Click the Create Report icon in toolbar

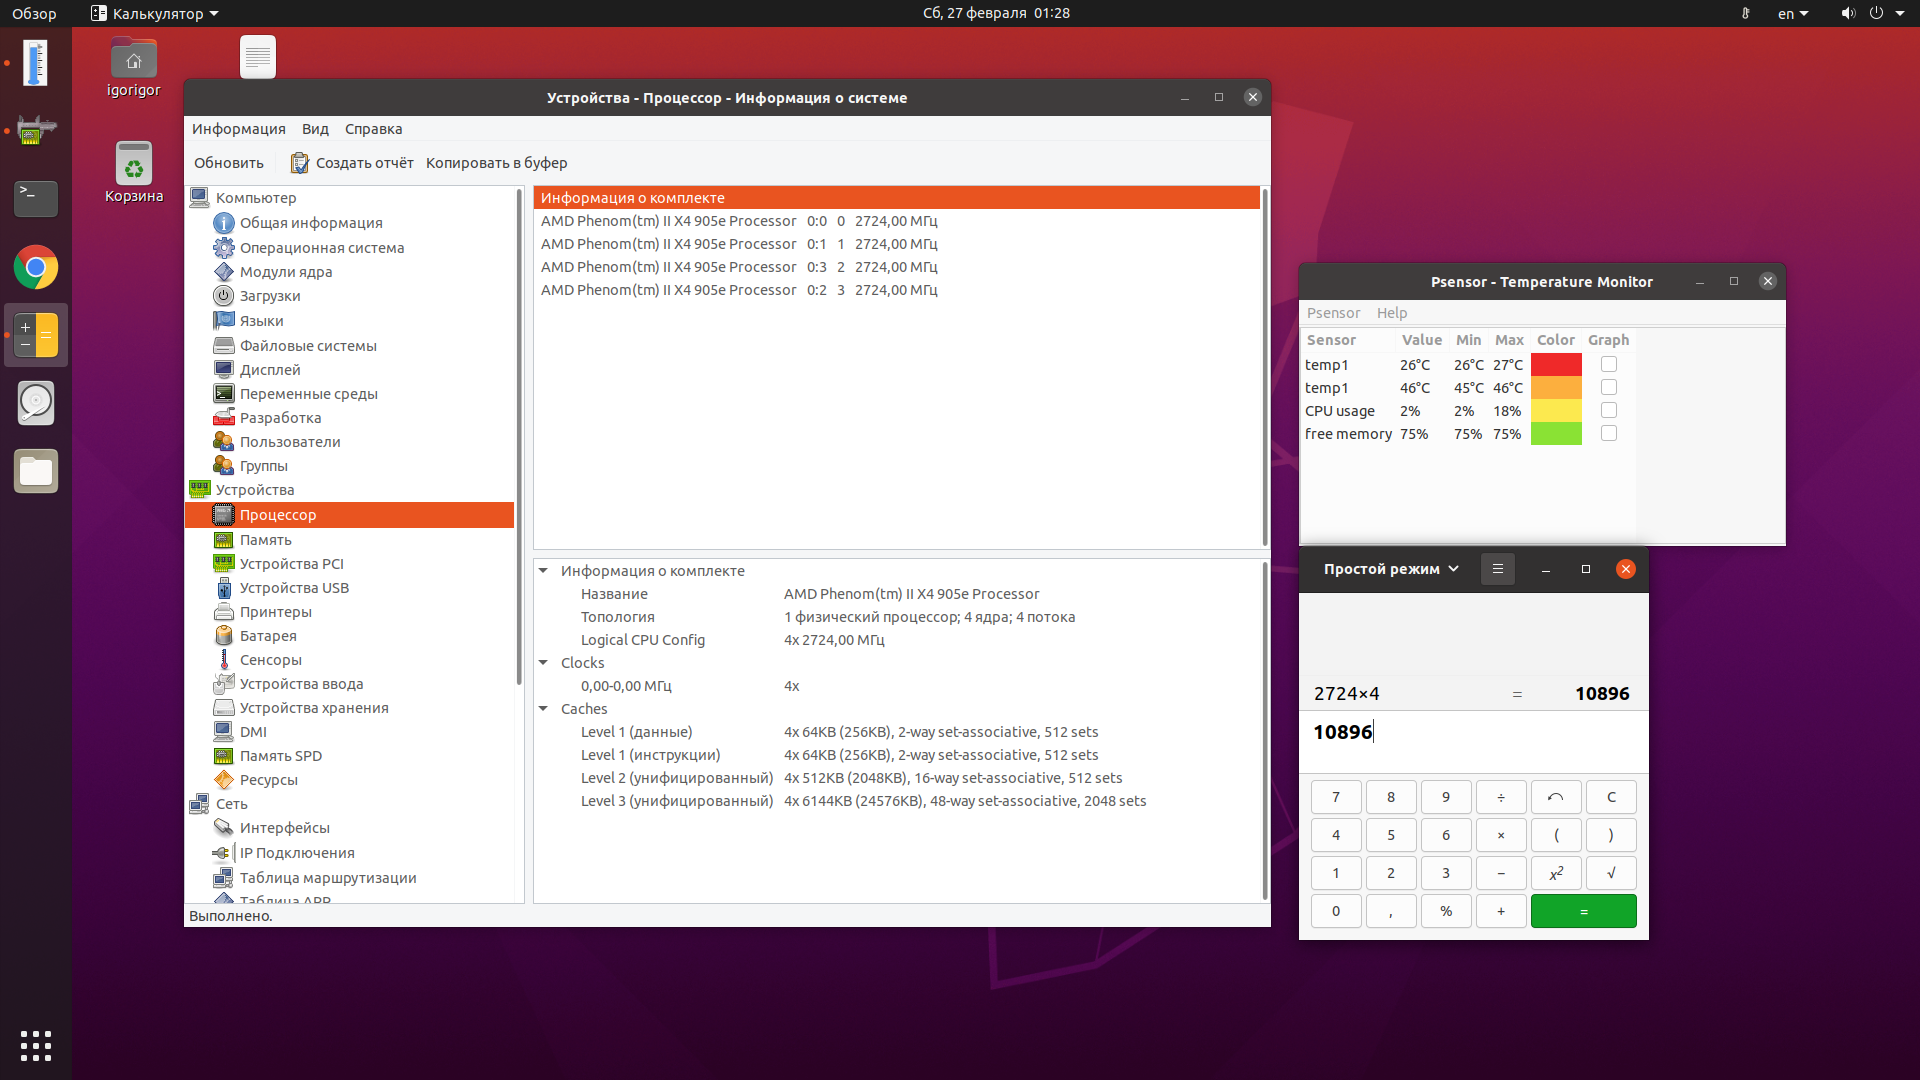click(x=299, y=163)
